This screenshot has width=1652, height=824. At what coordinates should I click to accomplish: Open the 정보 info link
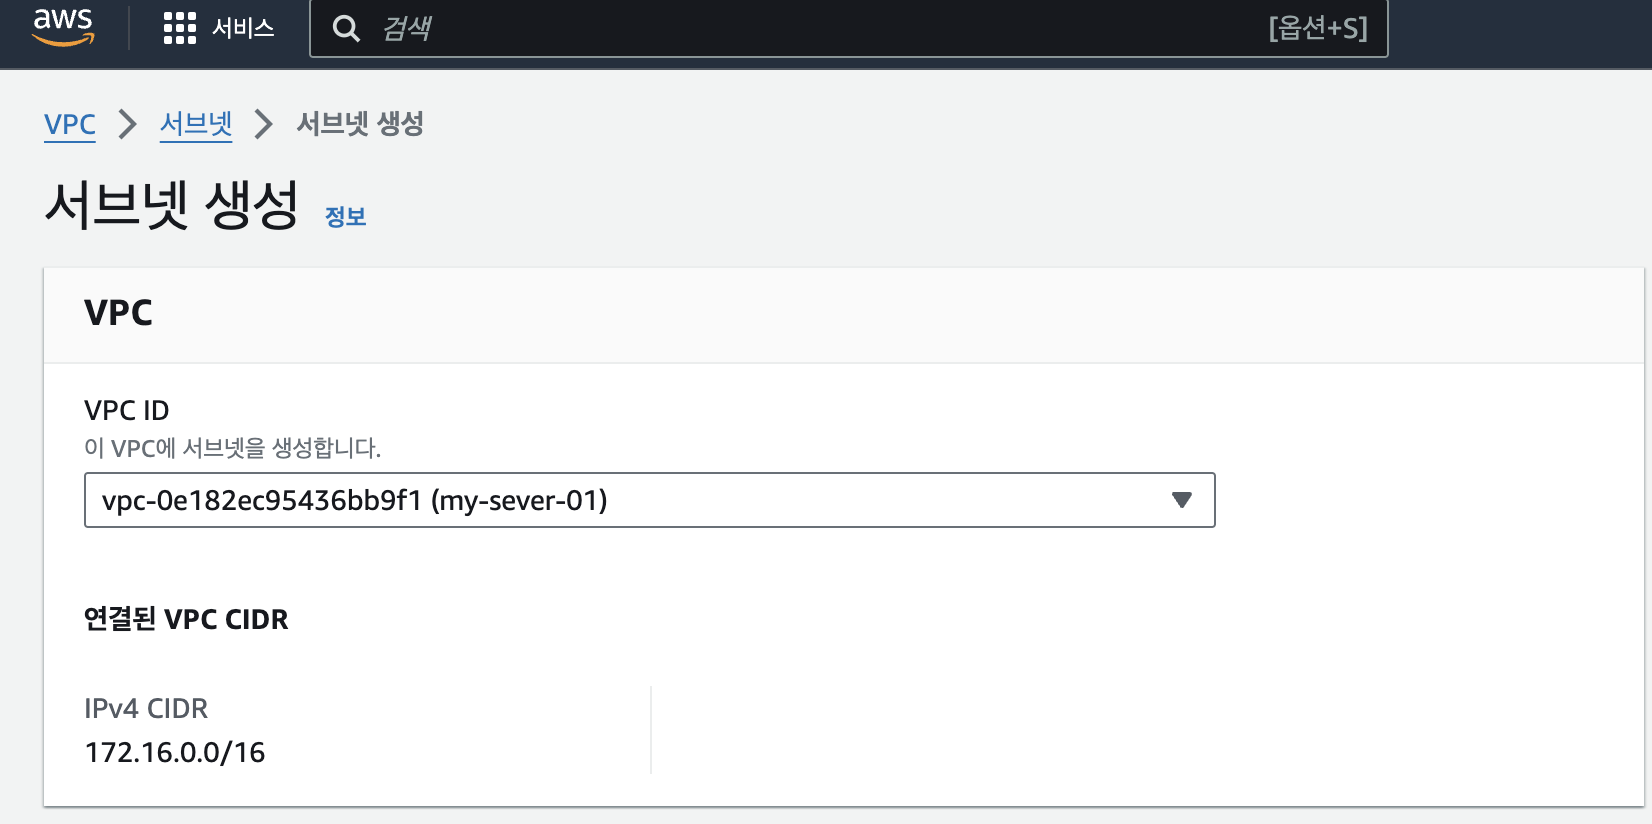pyautogui.click(x=346, y=217)
